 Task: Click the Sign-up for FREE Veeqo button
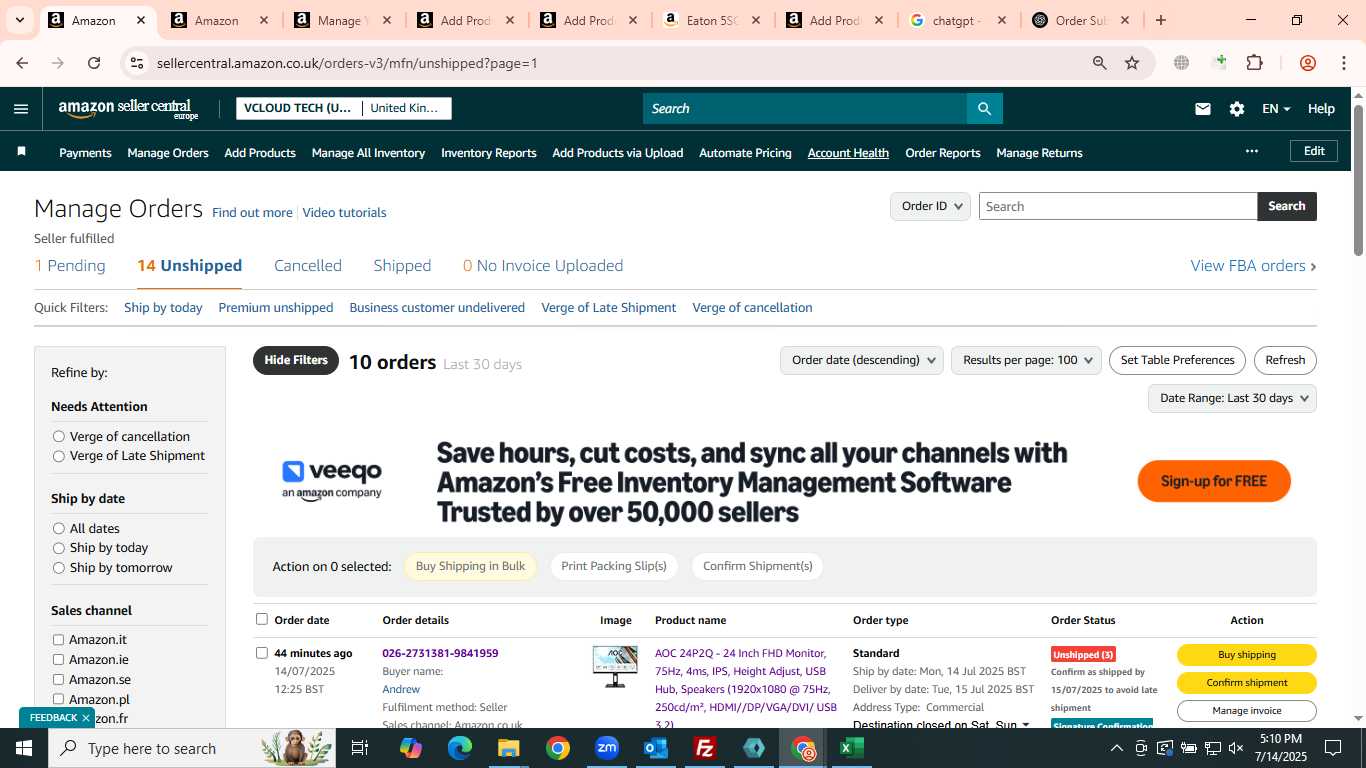tap(1214, 481)
